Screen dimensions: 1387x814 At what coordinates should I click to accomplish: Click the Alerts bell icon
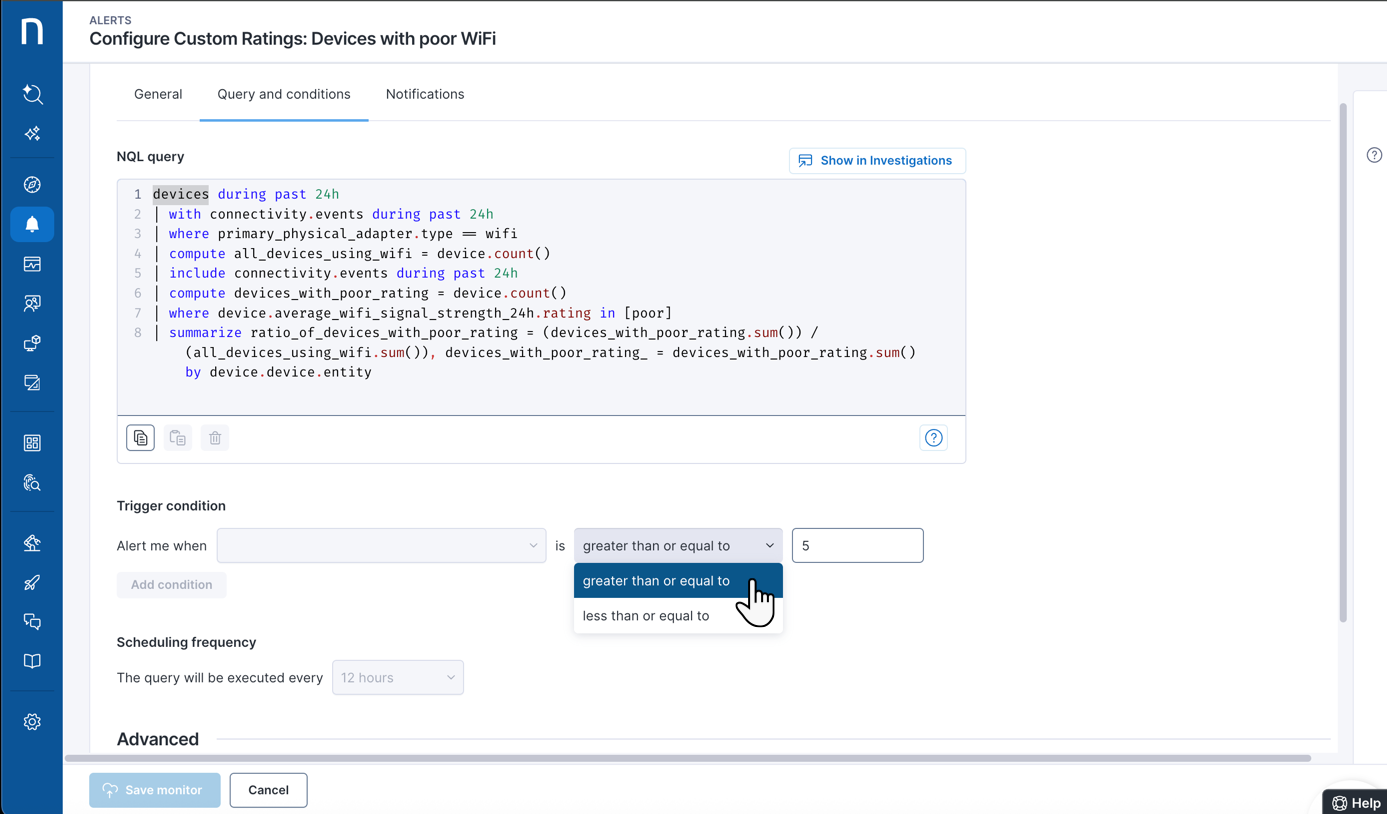(32, 225)
